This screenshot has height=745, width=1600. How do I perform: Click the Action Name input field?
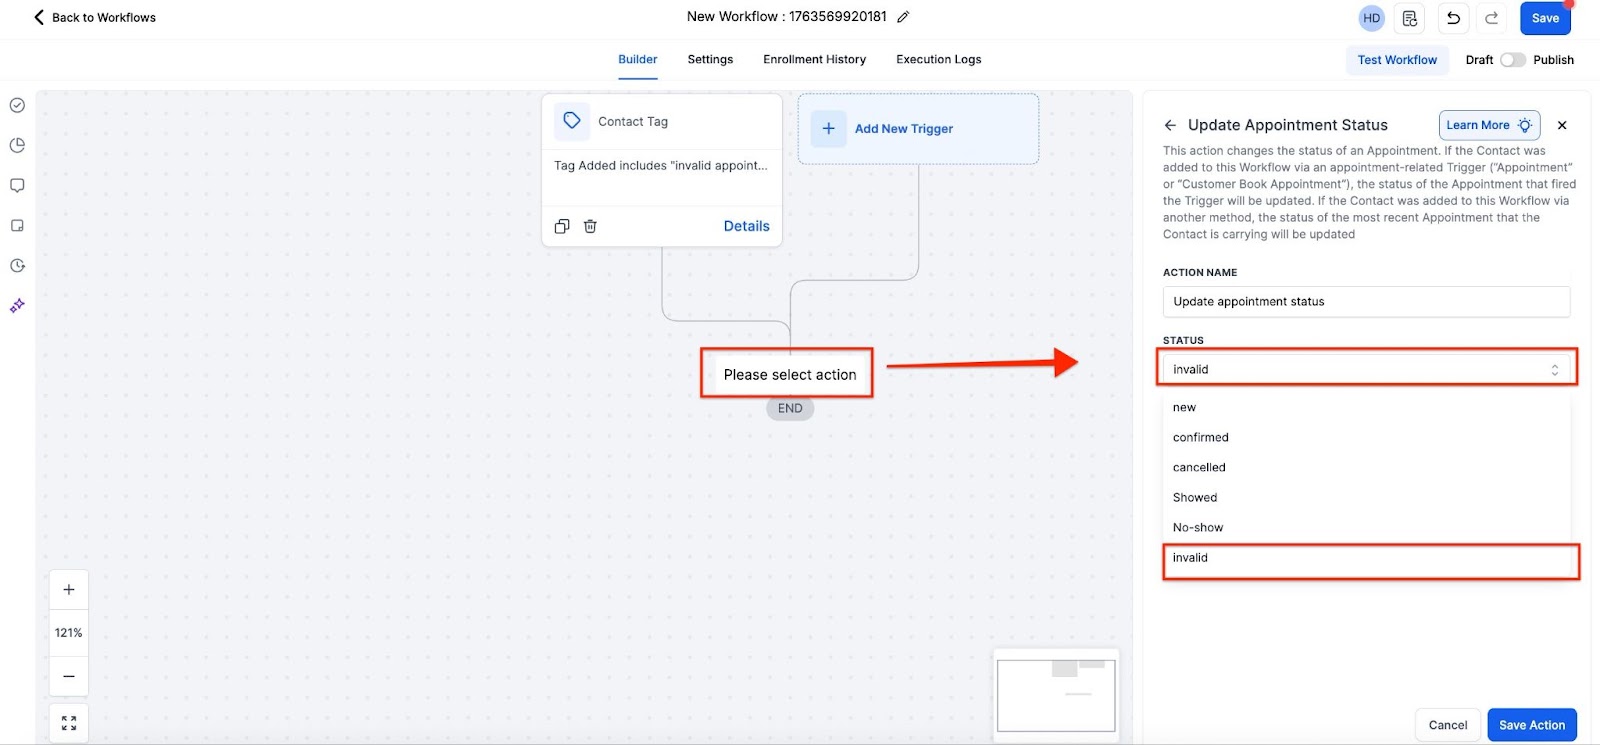[x=1366, y=301]
